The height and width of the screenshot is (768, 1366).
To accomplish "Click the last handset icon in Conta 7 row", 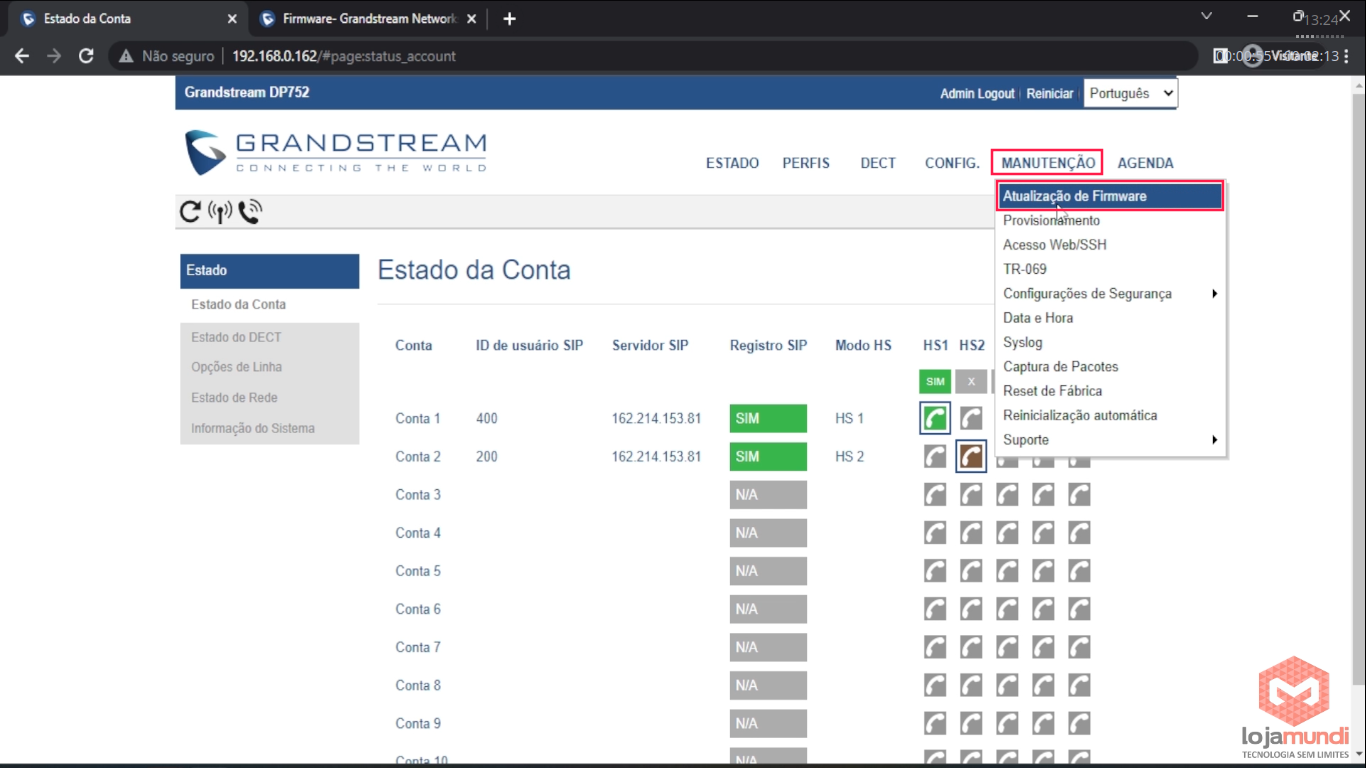I will [1079, 646].
